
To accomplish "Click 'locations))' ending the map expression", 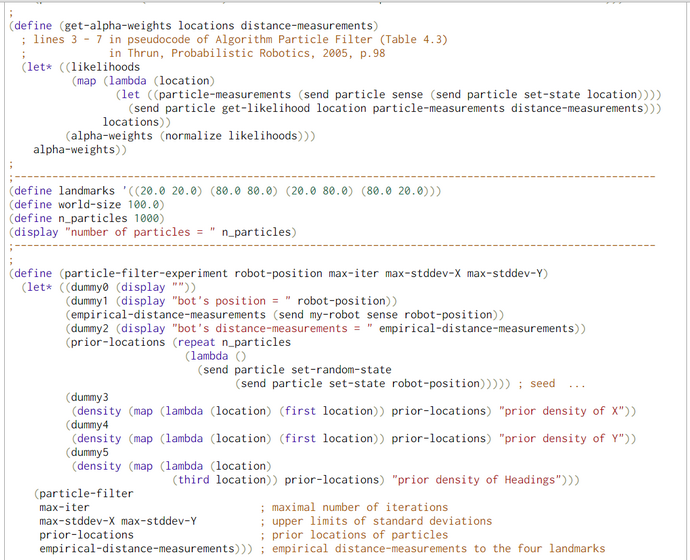I will [x=137, y=122].
